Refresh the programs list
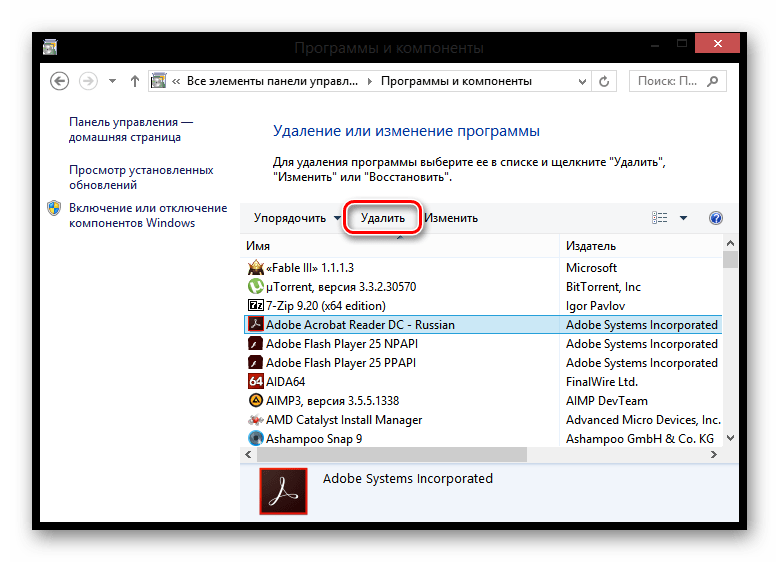779x562 pixels. pyautogui.click(x=604, y=81)
